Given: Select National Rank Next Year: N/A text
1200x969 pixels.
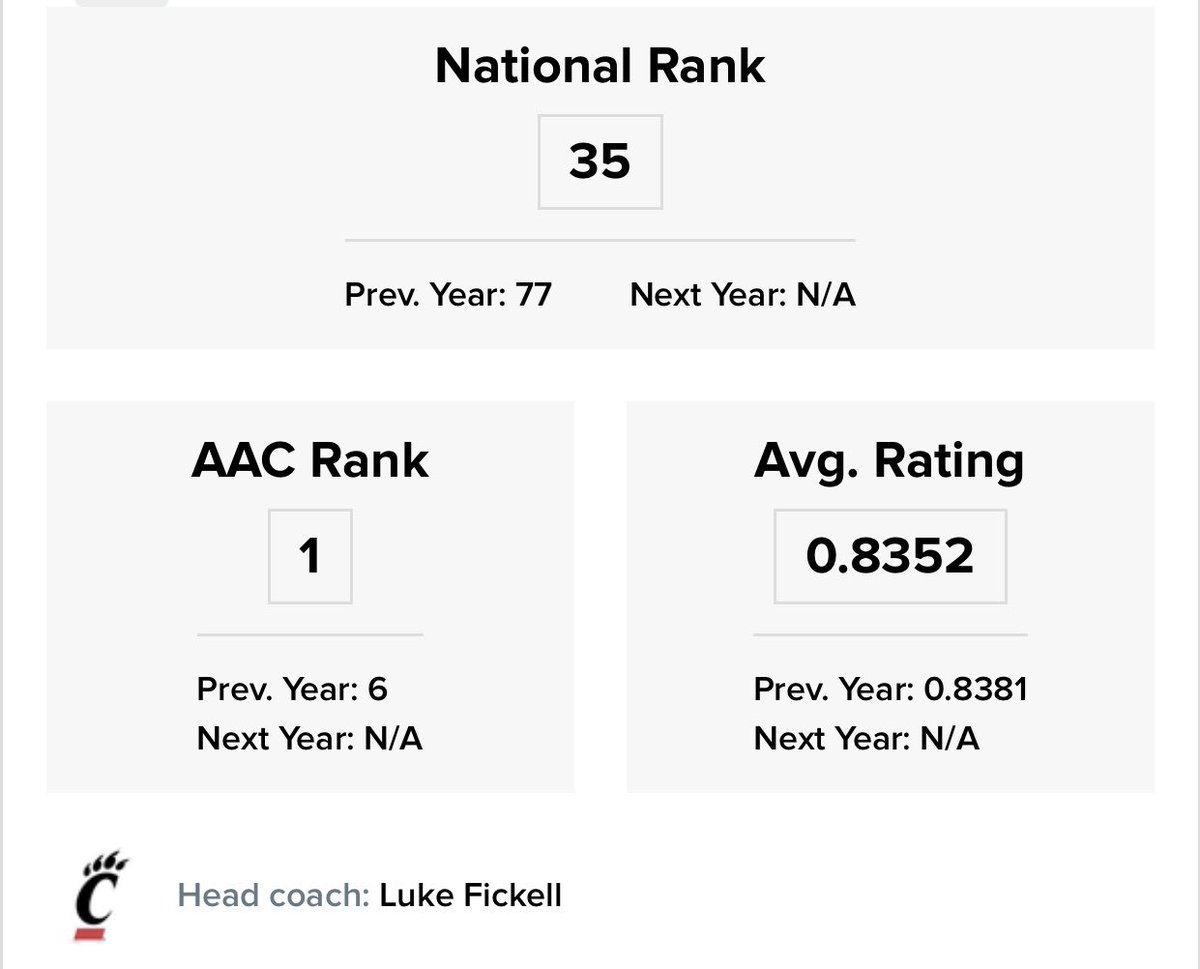Looking at the screenshot, I should coord(743,295).
